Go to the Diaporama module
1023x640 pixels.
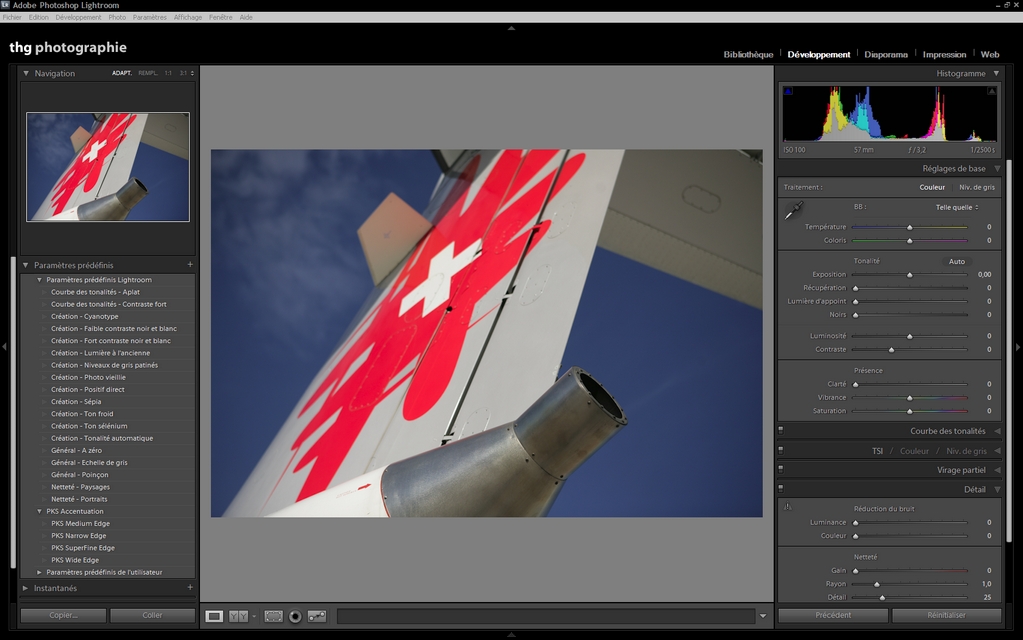click(886, 55)
